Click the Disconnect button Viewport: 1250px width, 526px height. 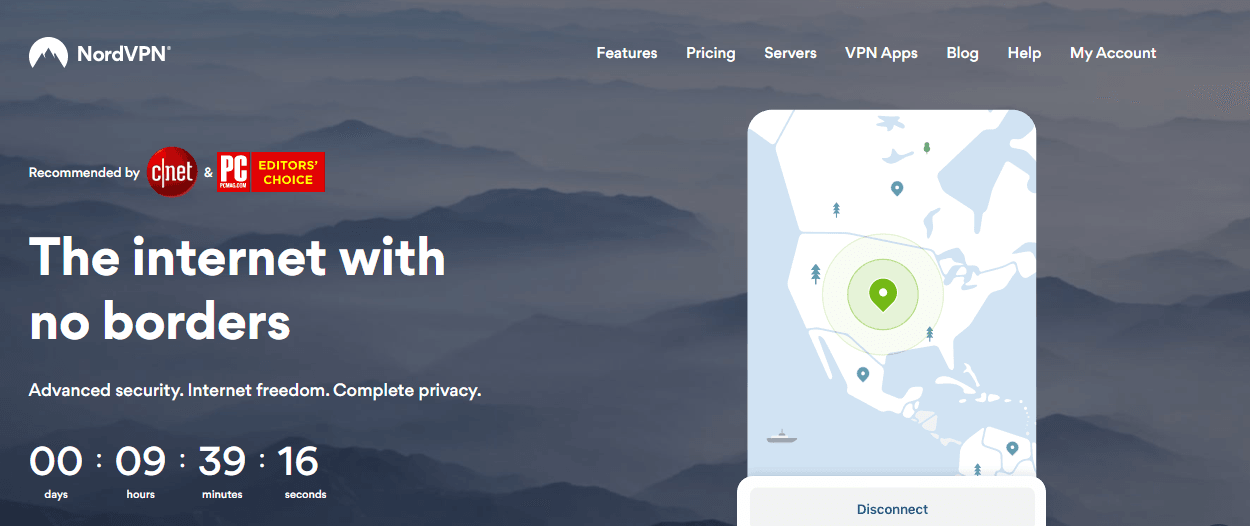point(892,508)
